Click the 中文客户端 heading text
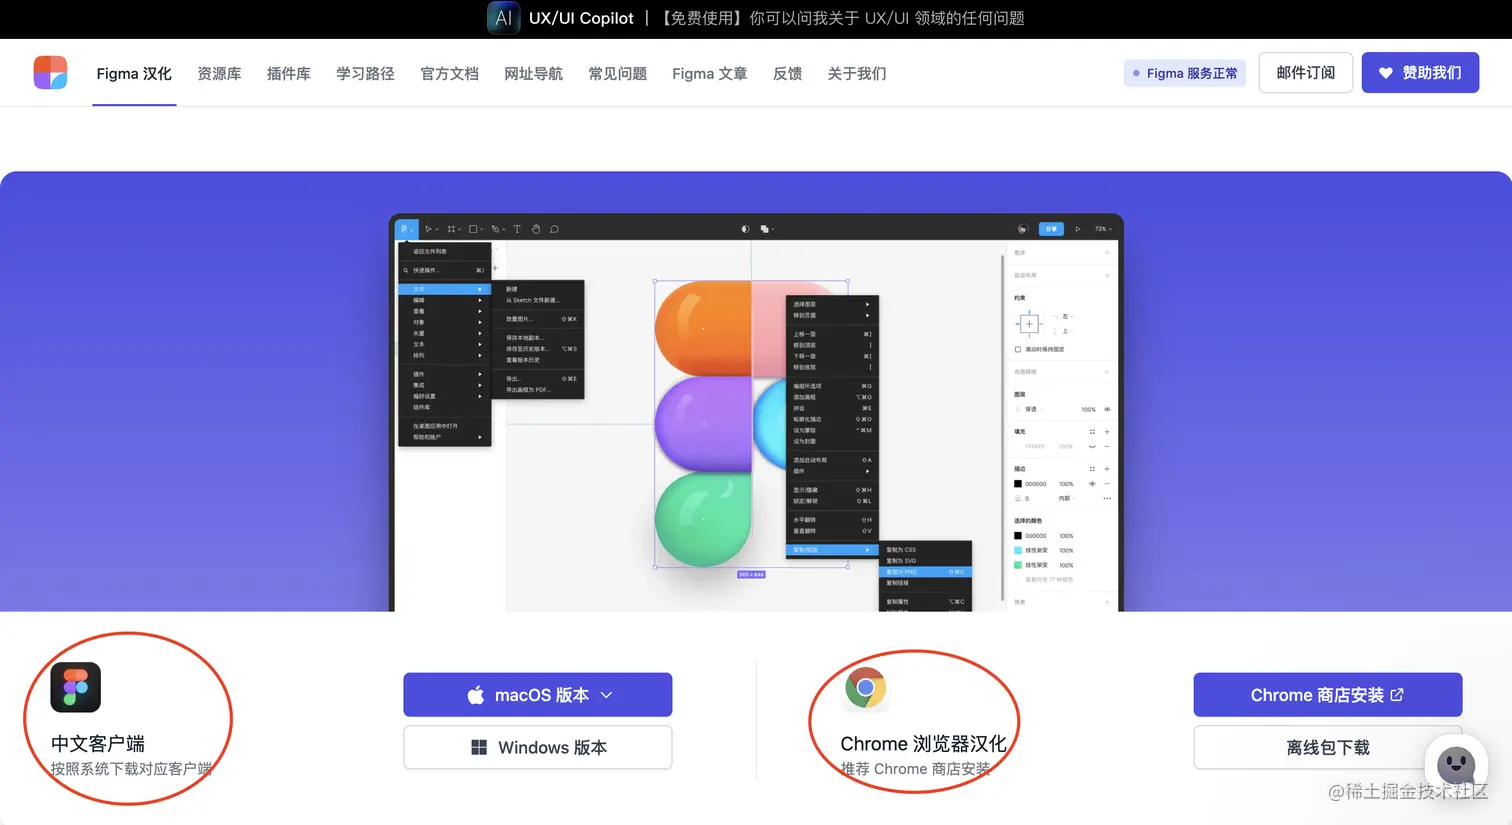 point(98,744)
